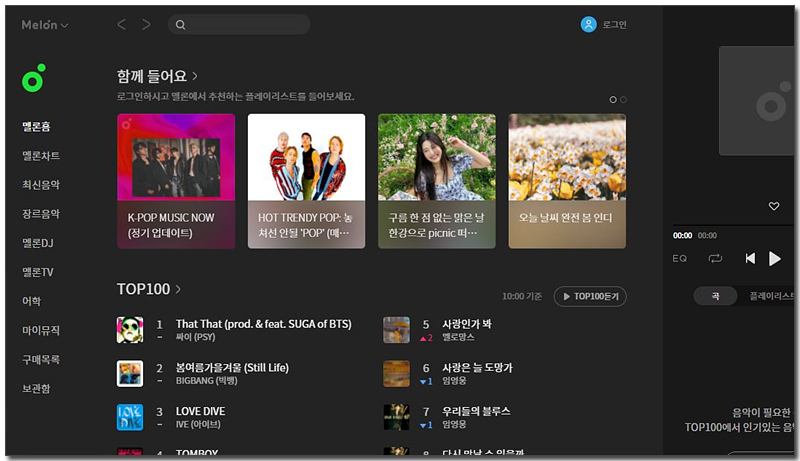Open the artist 싸이 (PSY)
800x461 pixels.
(x=195, y=337)
